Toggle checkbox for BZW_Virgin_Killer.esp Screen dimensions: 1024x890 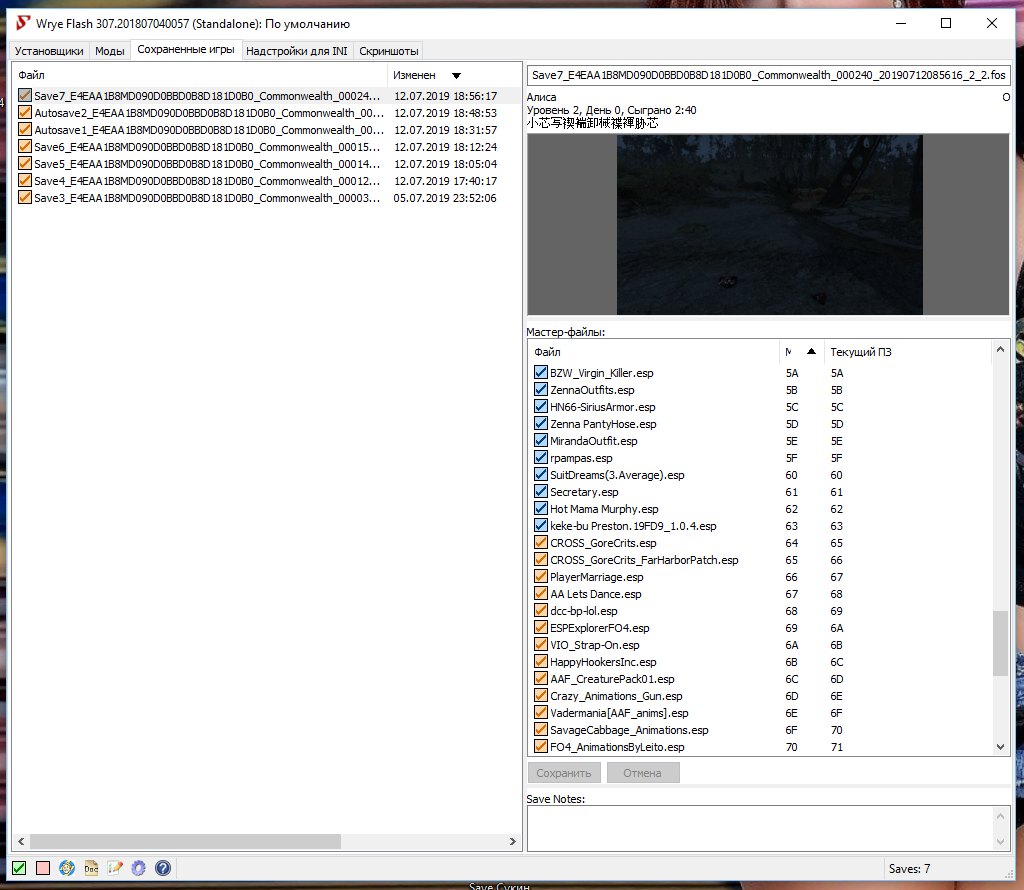[541, 373]
